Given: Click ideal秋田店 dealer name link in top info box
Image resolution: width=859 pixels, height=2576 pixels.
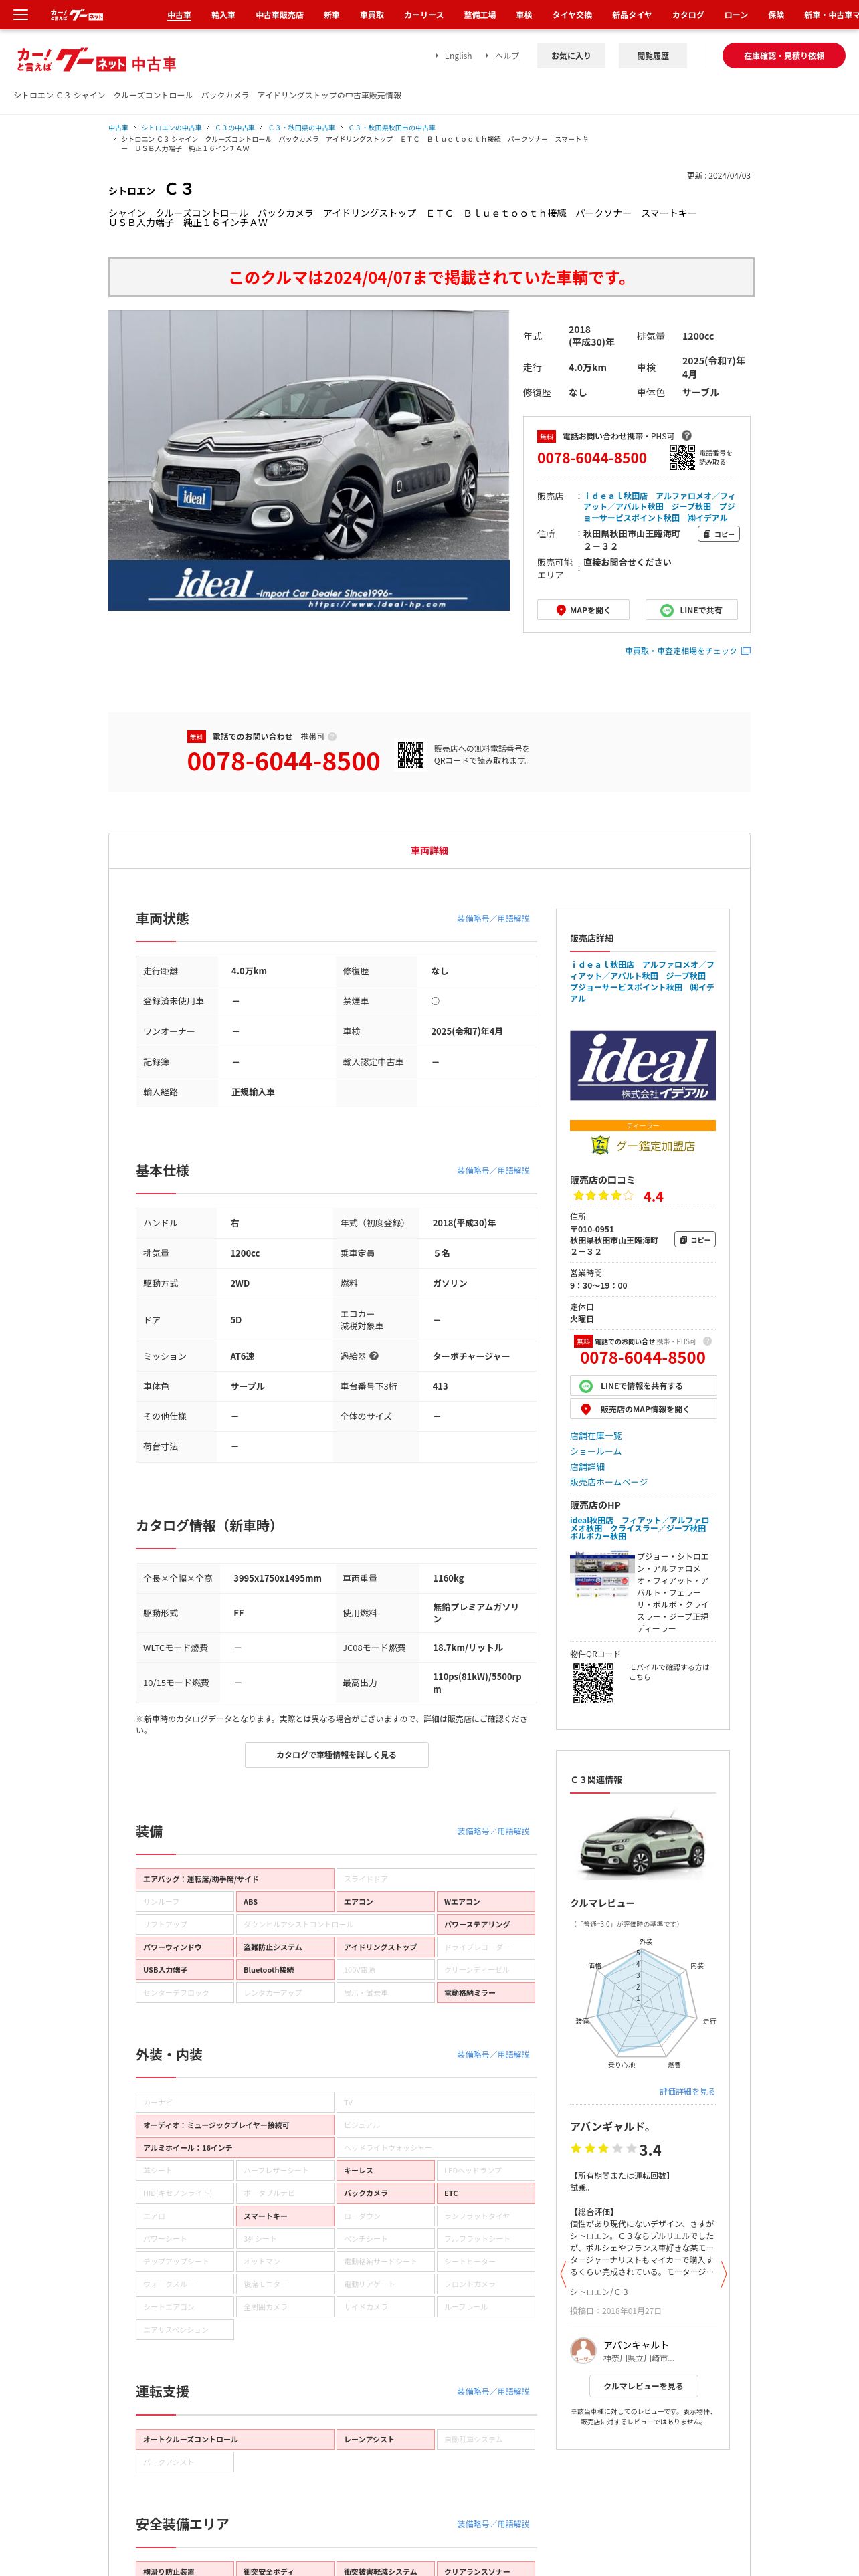Looking at the screenshot, I should click(659, 507).
